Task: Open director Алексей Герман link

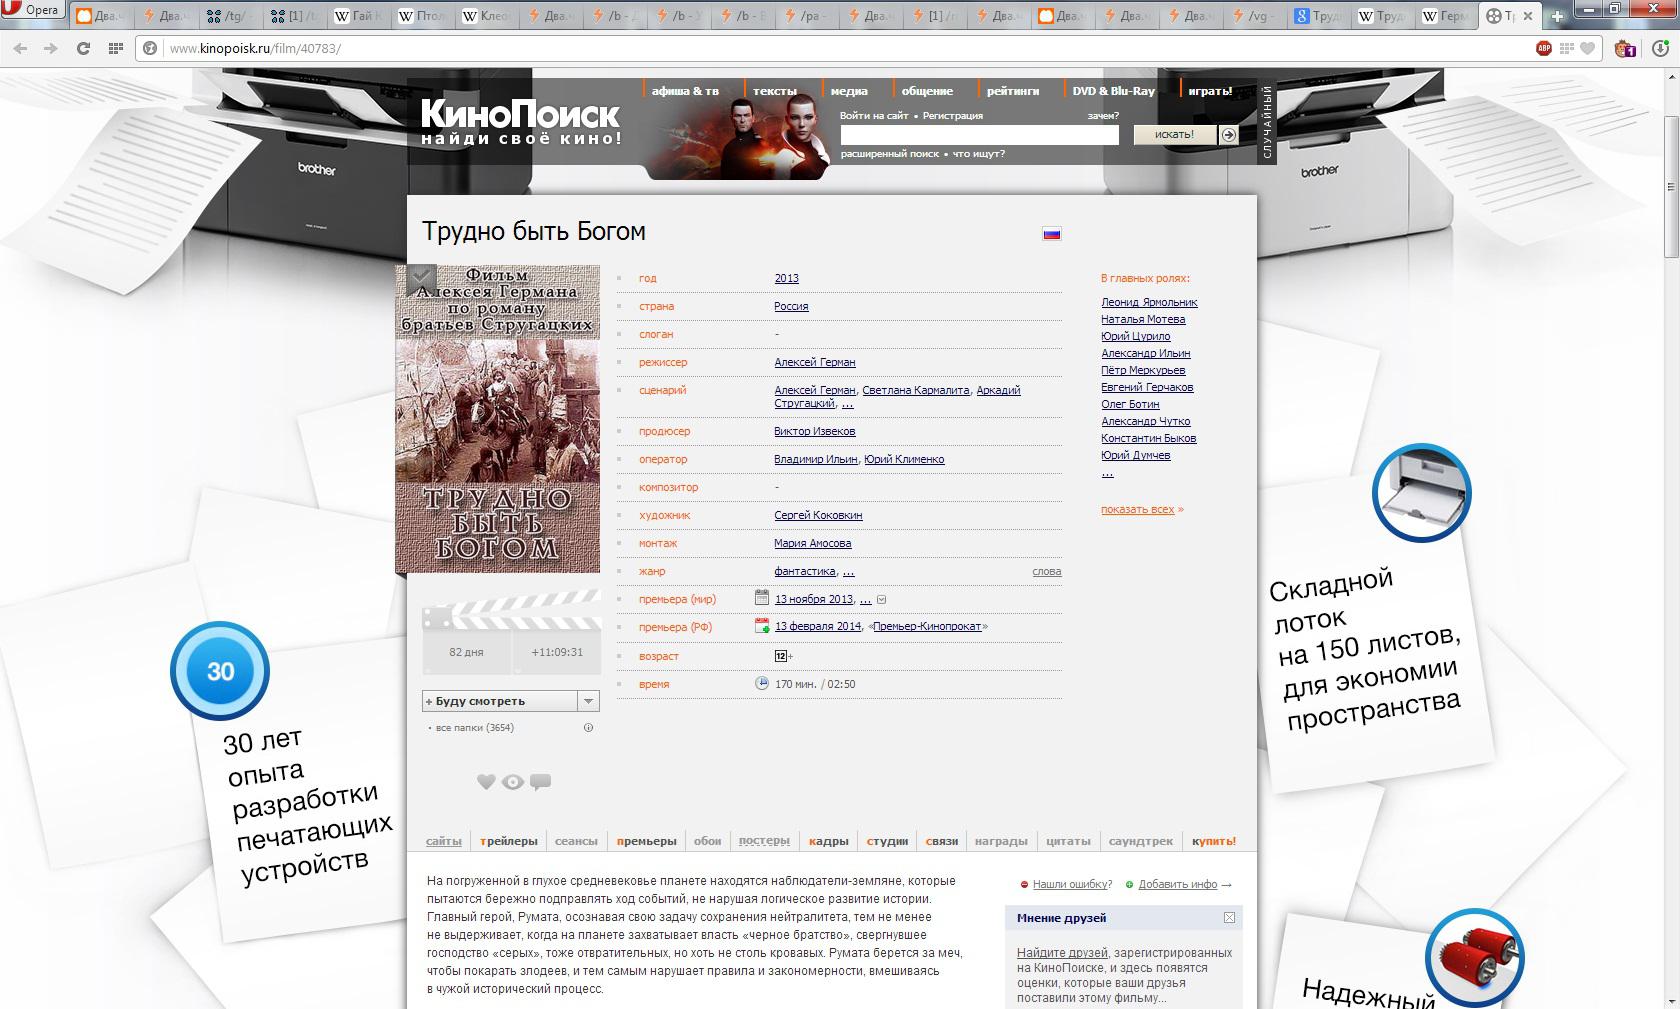Action: point(815,362)
